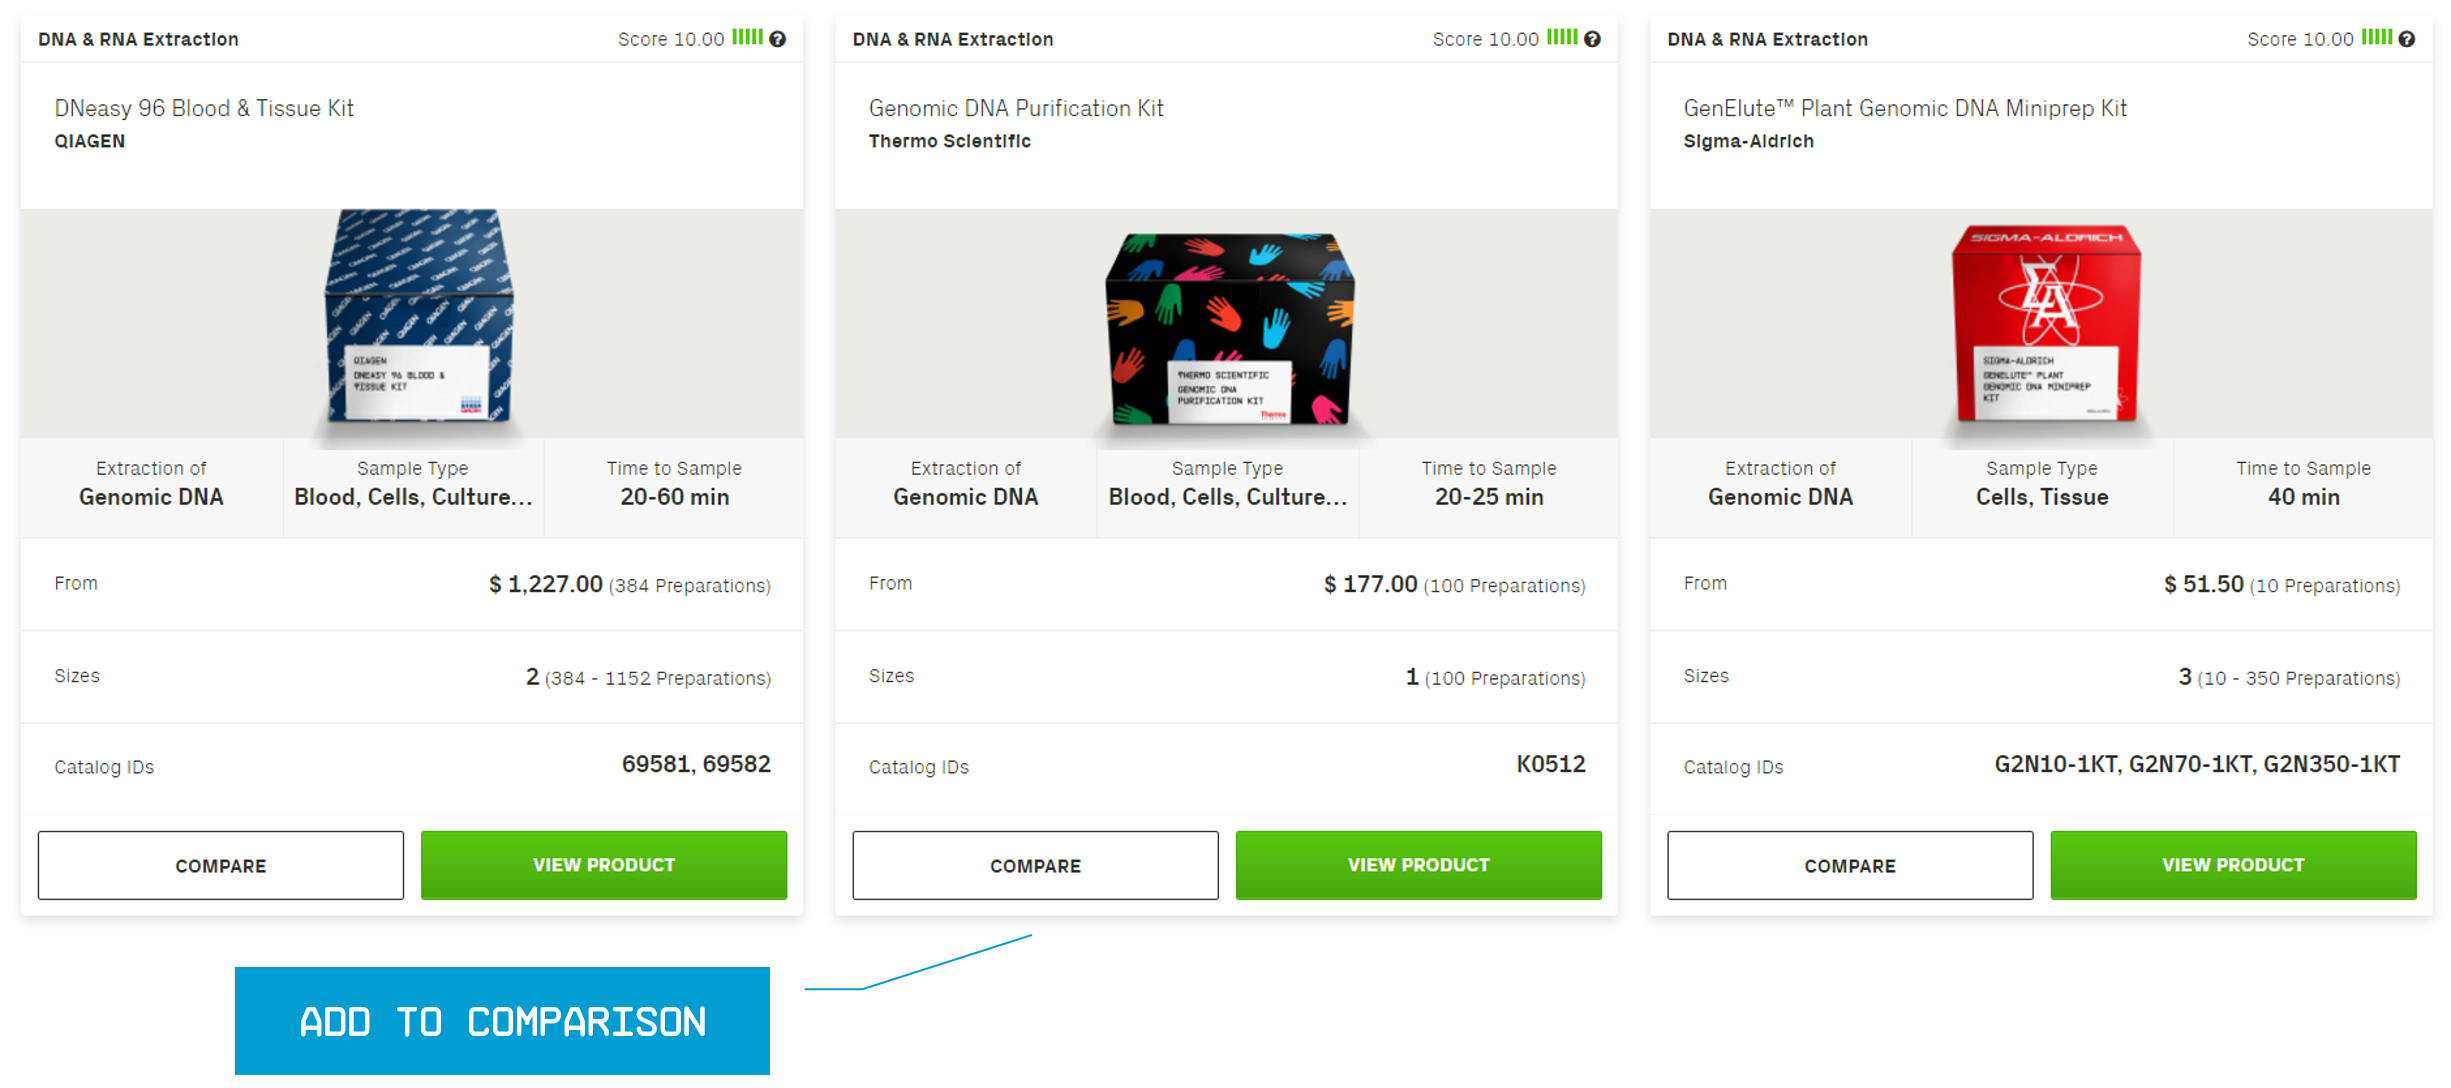View product for Thermo Scientific purification kit
Viewport: 2451px width, 1088px height.
(1419, 865)
